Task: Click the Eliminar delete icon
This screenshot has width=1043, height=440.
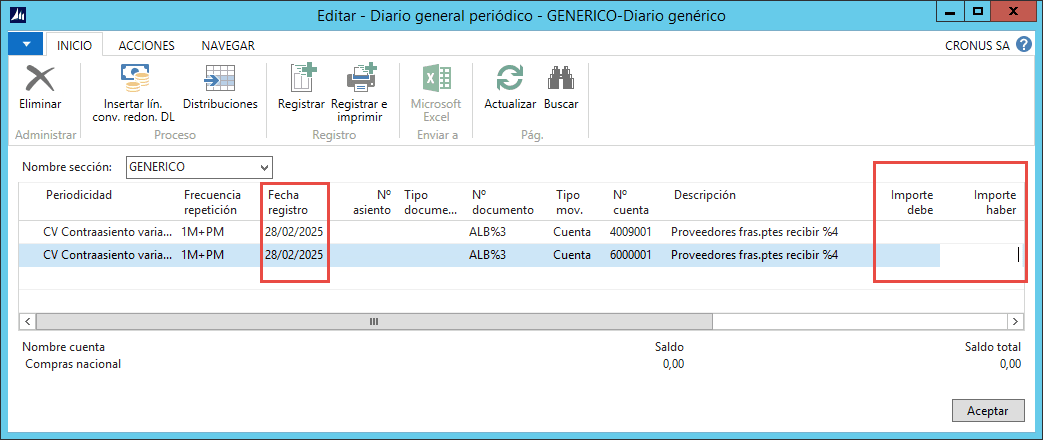Action: pyautogui.click(x=40, y=79)
